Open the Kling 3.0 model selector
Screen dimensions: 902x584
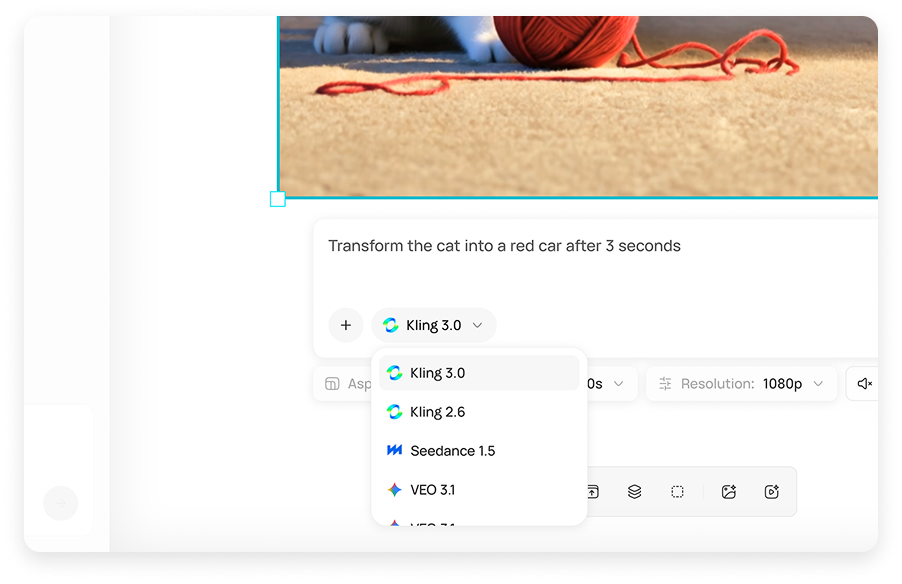click(x=433, y=325)
